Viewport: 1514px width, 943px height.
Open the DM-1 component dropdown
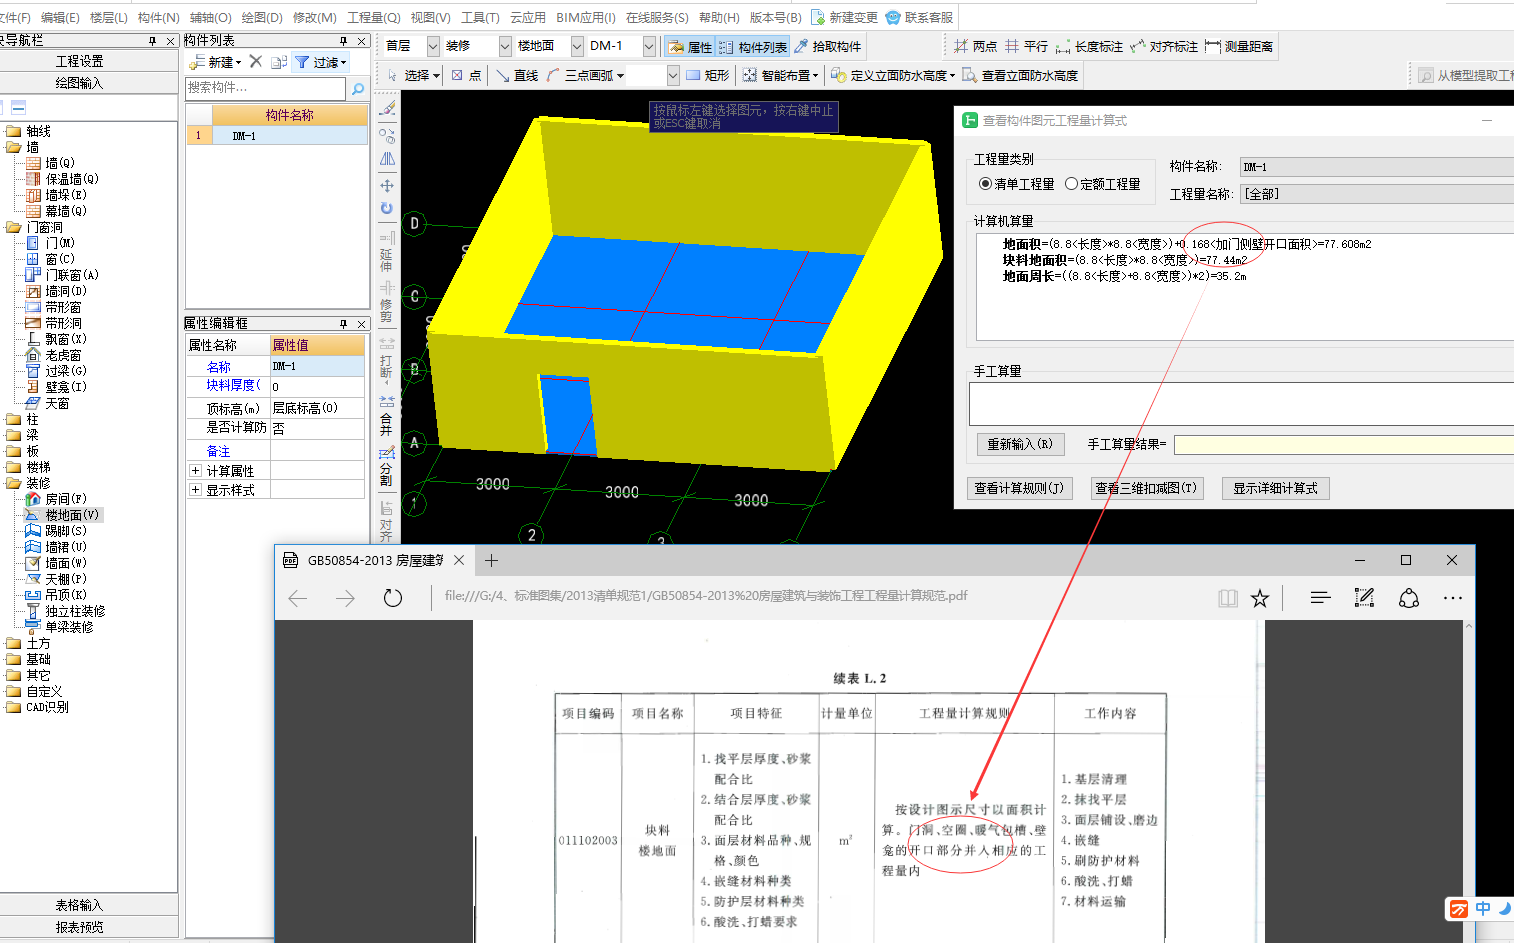(x=649, y=46)
